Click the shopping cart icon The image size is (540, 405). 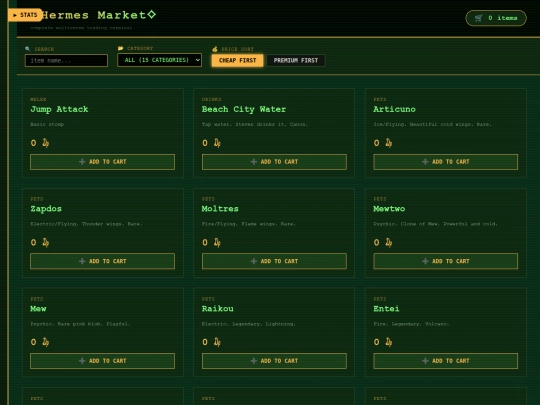(x=479, y=18)
